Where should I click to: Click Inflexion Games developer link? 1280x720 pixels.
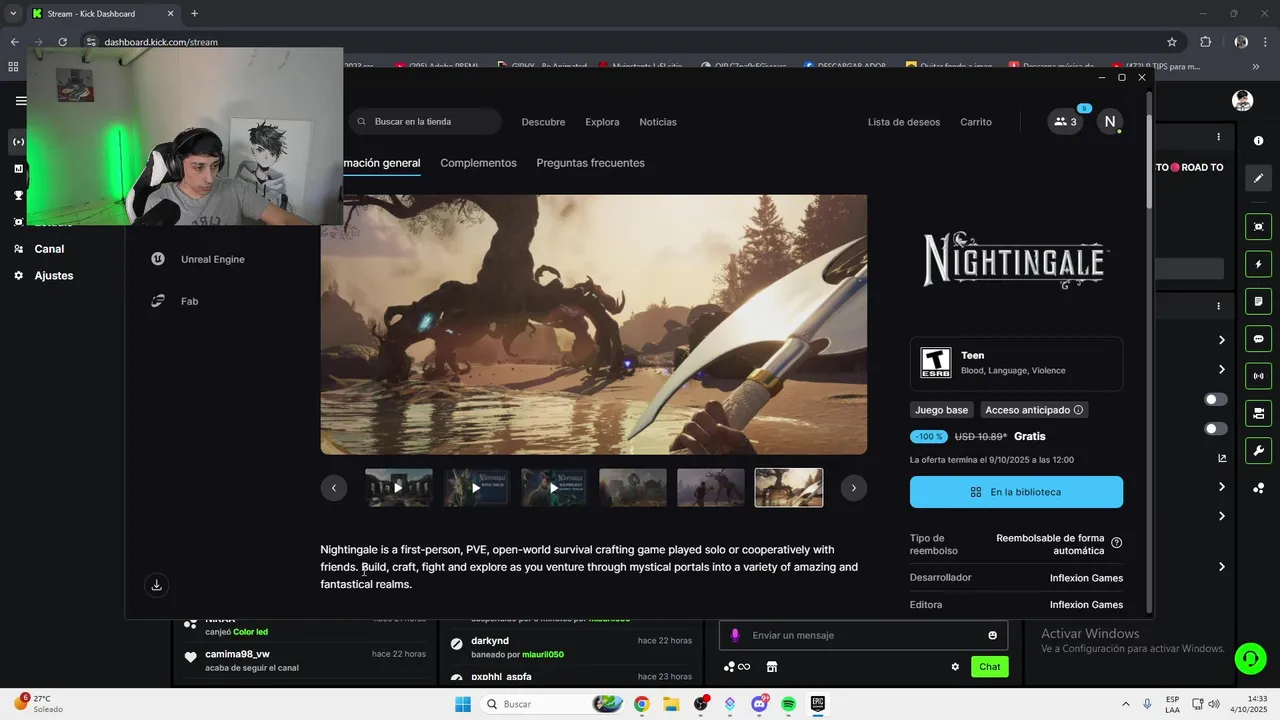1086,578
